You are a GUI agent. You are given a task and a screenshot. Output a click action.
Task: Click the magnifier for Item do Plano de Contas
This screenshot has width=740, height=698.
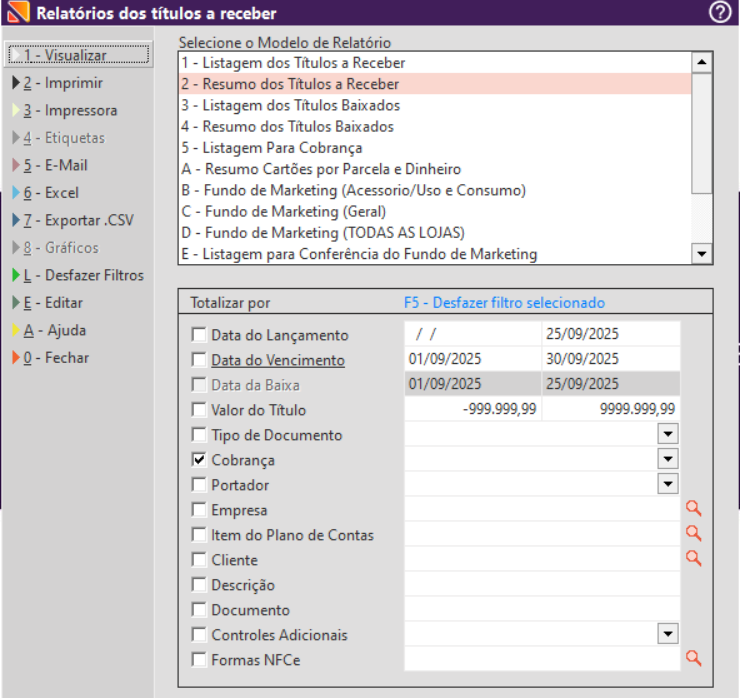(693, 534)
